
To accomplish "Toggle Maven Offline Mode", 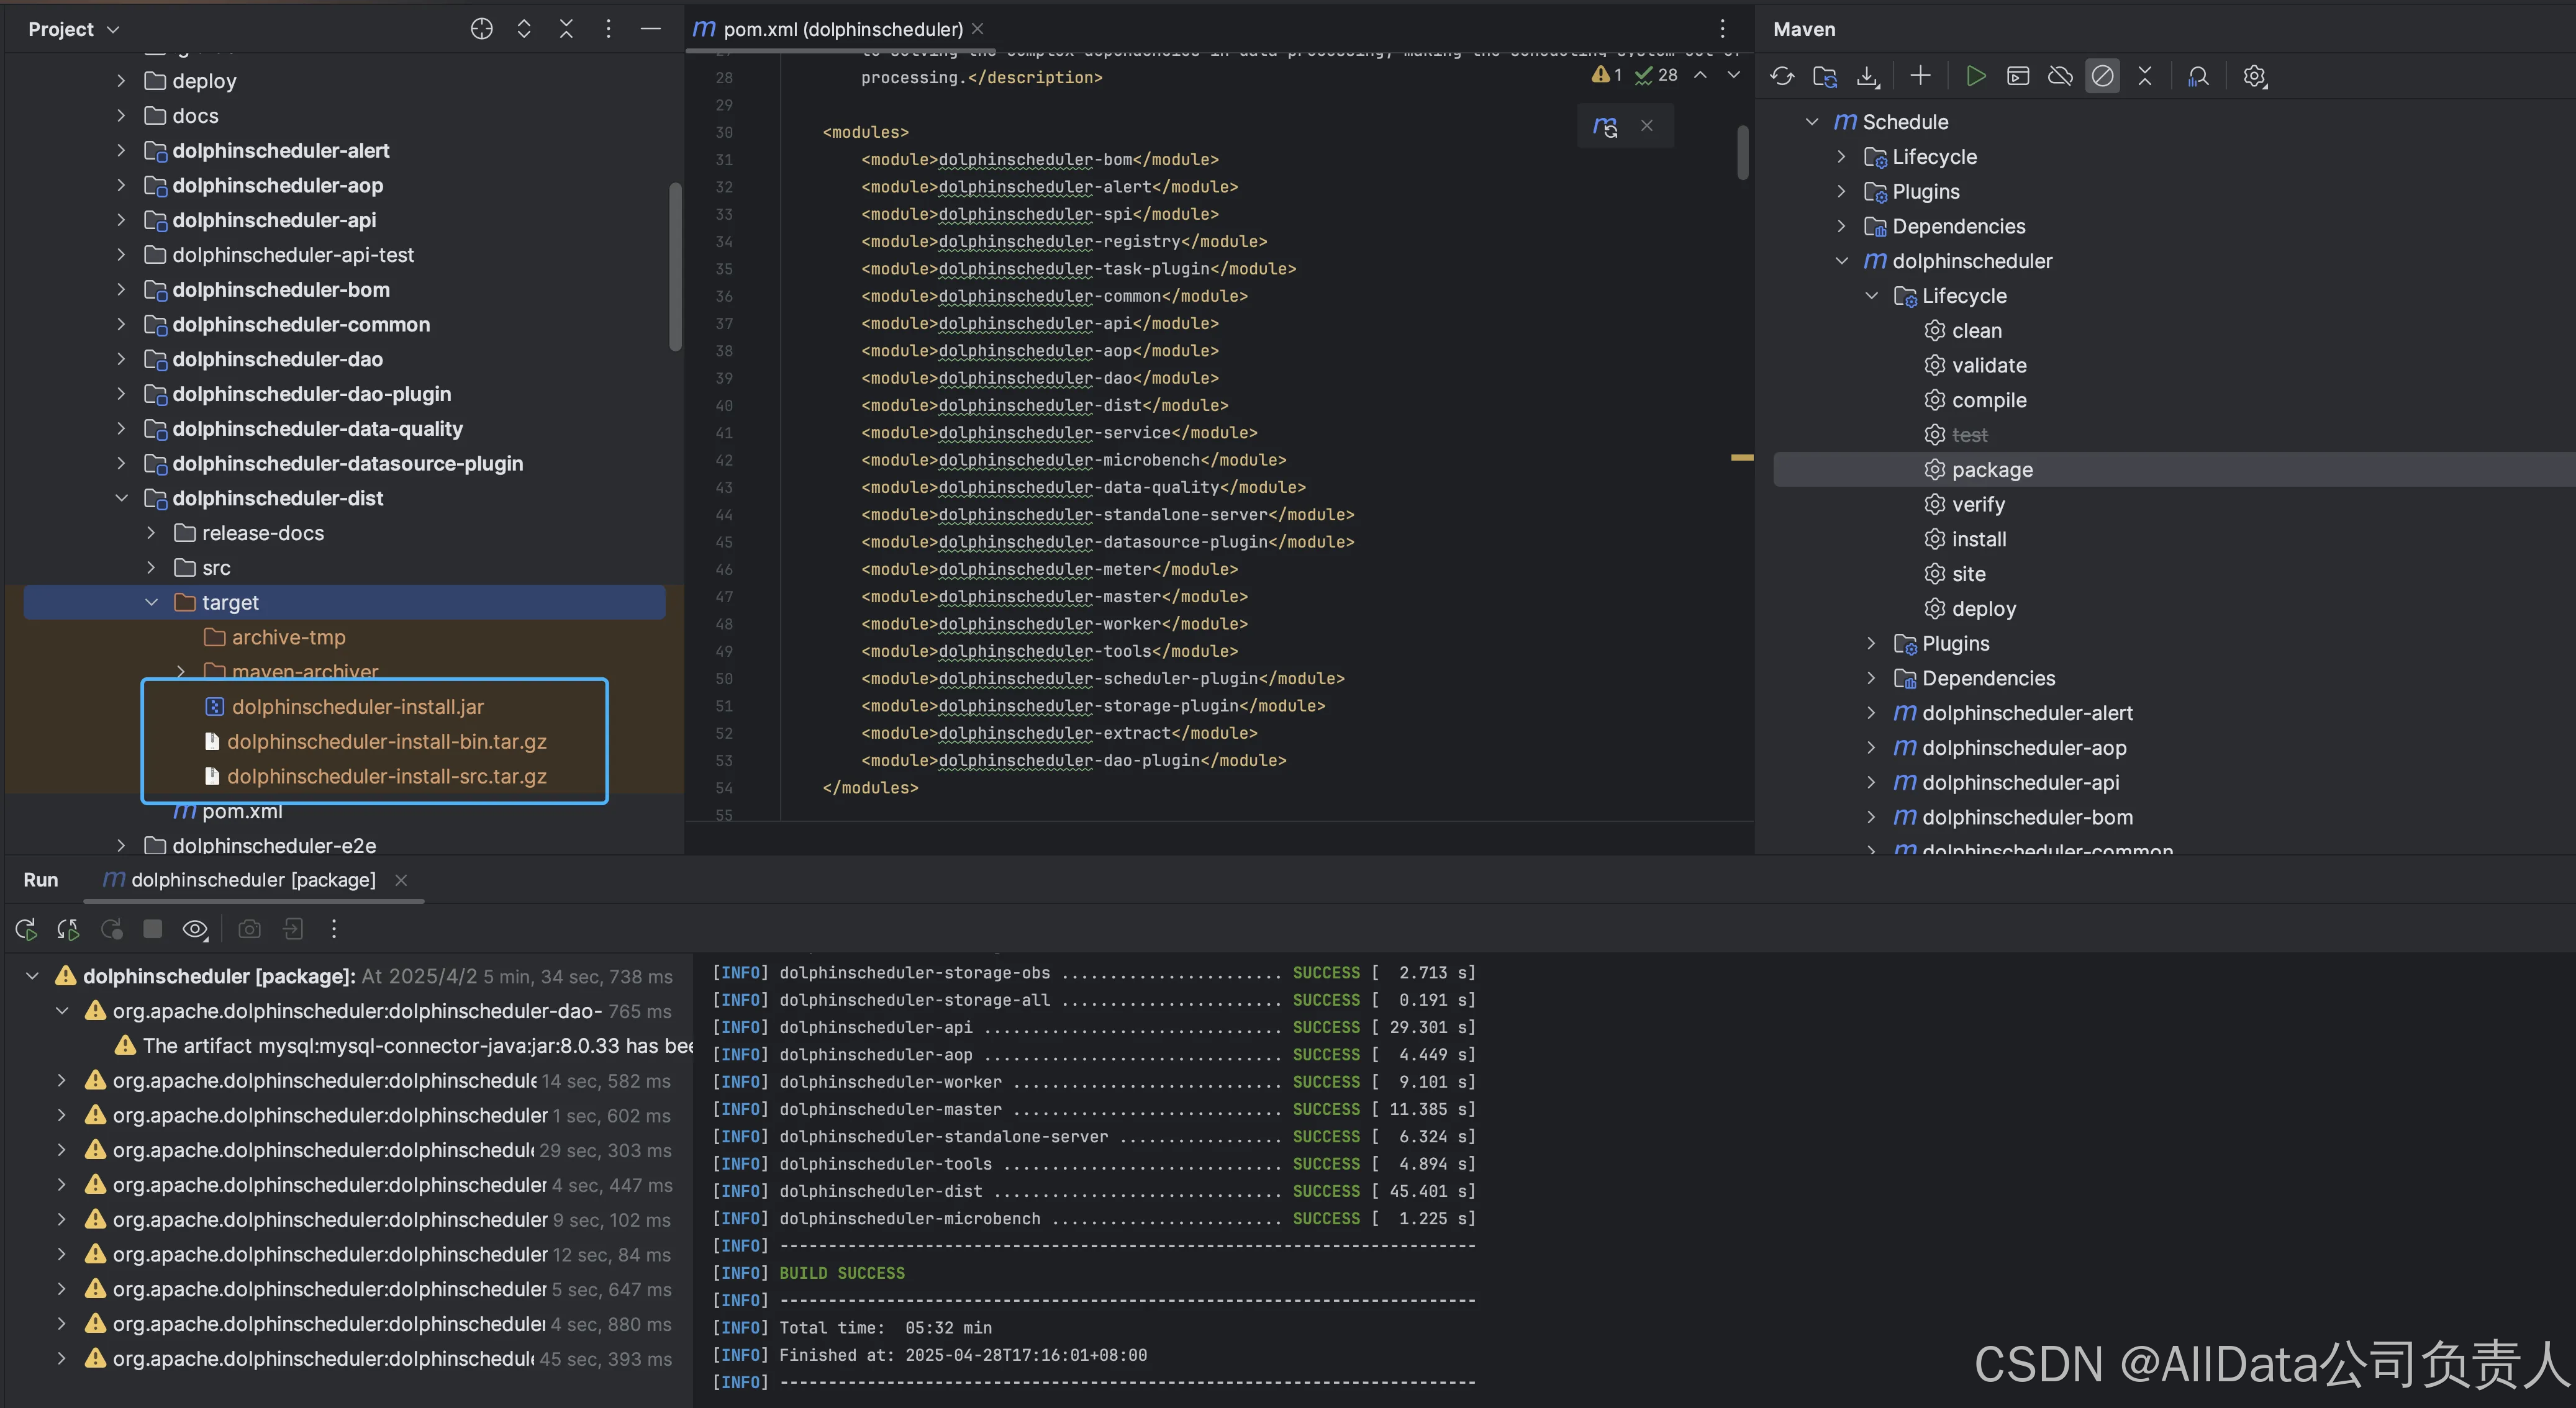I will pyautogui.click(x=2060, y=76).
